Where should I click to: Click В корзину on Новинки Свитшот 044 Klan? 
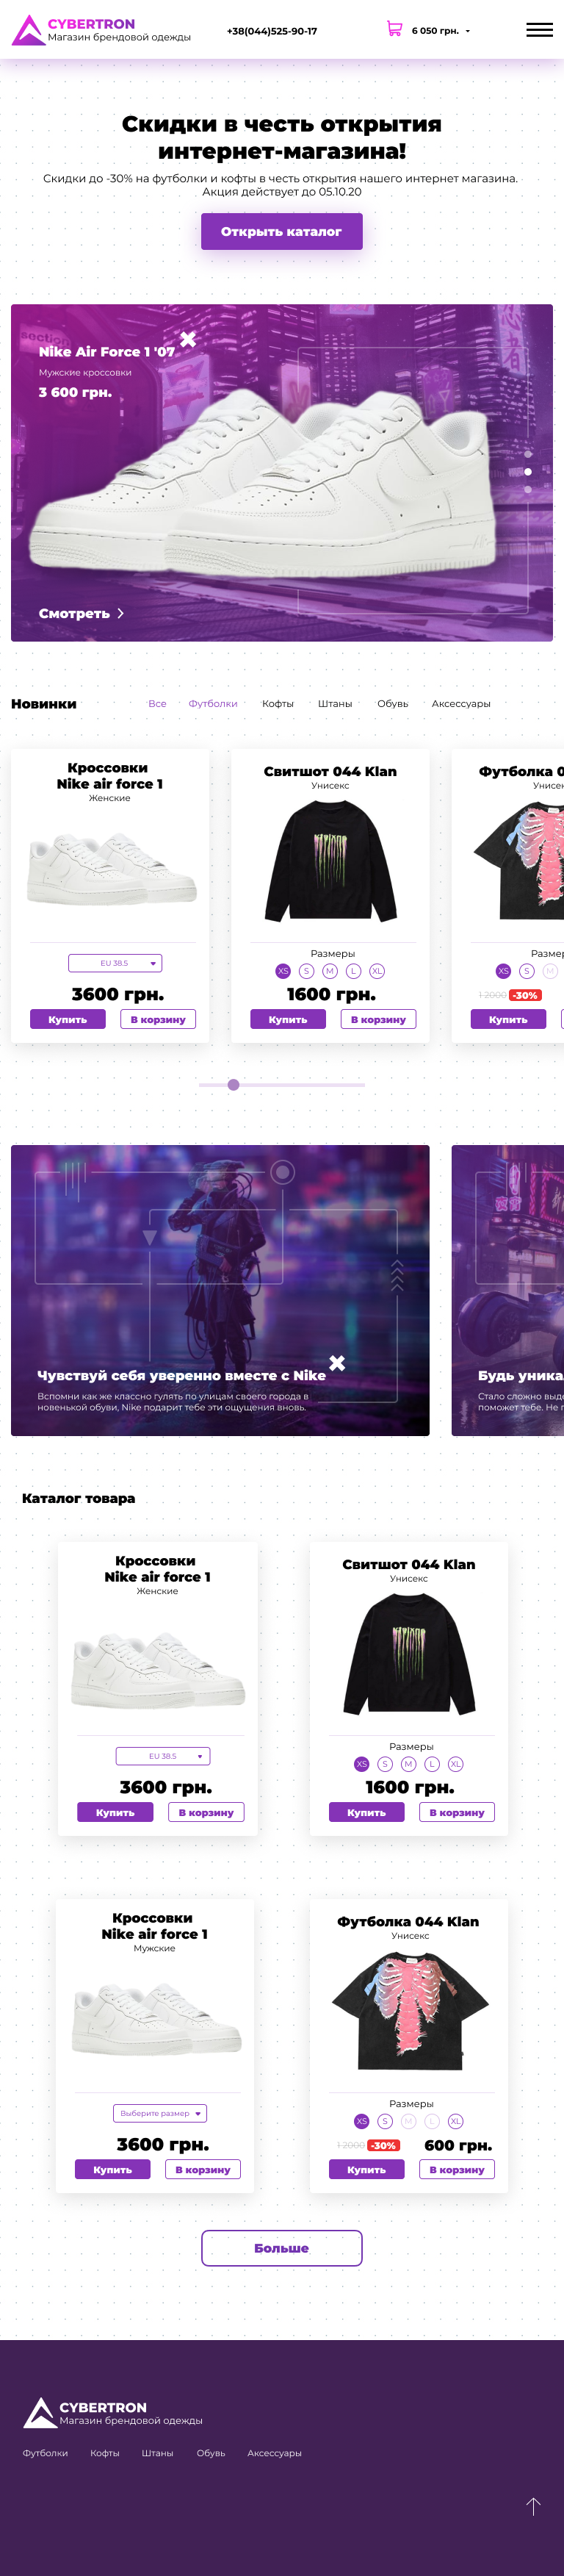click(378, 1019)
